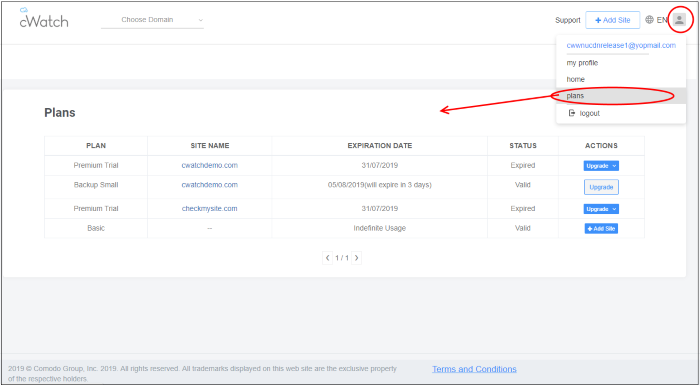
Task: Click the PLAN column header
Action: tap(96, 146)
